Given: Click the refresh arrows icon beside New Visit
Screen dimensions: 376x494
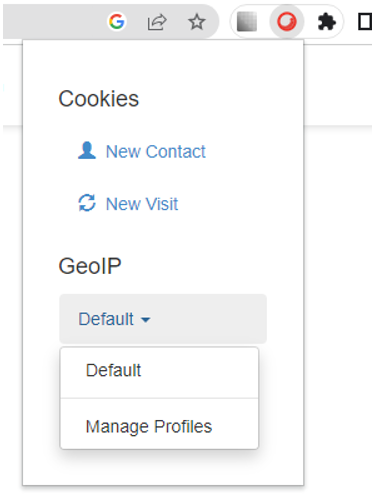Looking at the screenshot, I should [87, 203].
